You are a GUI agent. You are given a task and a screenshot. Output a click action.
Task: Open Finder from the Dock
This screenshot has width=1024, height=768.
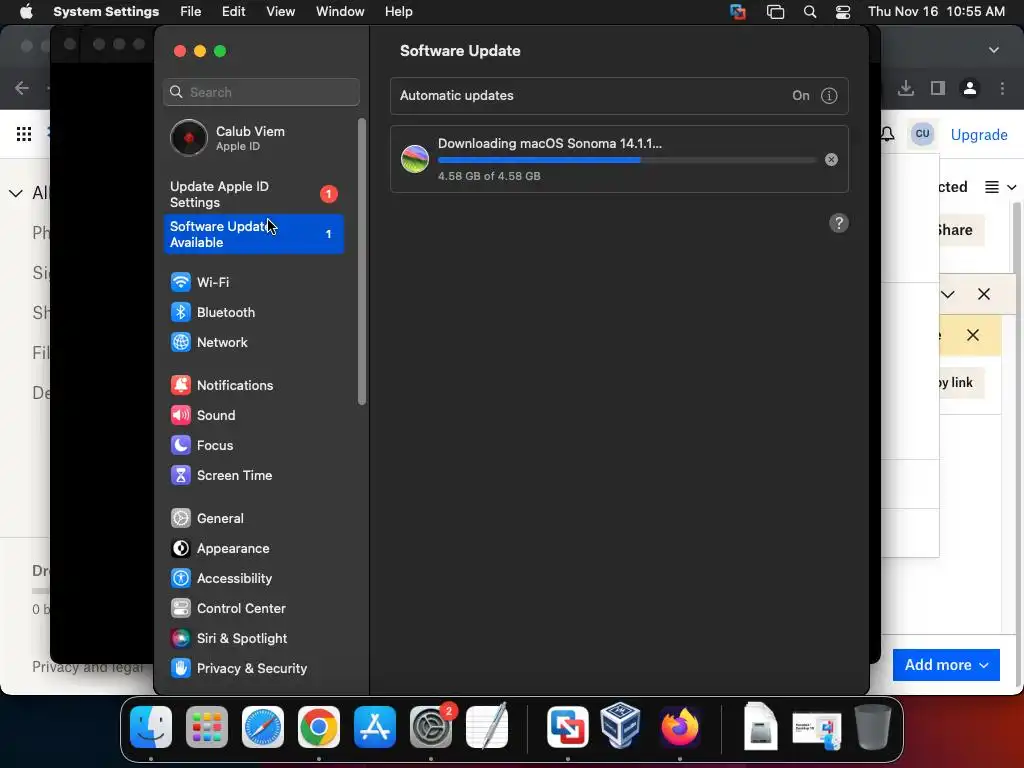(151, 727)
